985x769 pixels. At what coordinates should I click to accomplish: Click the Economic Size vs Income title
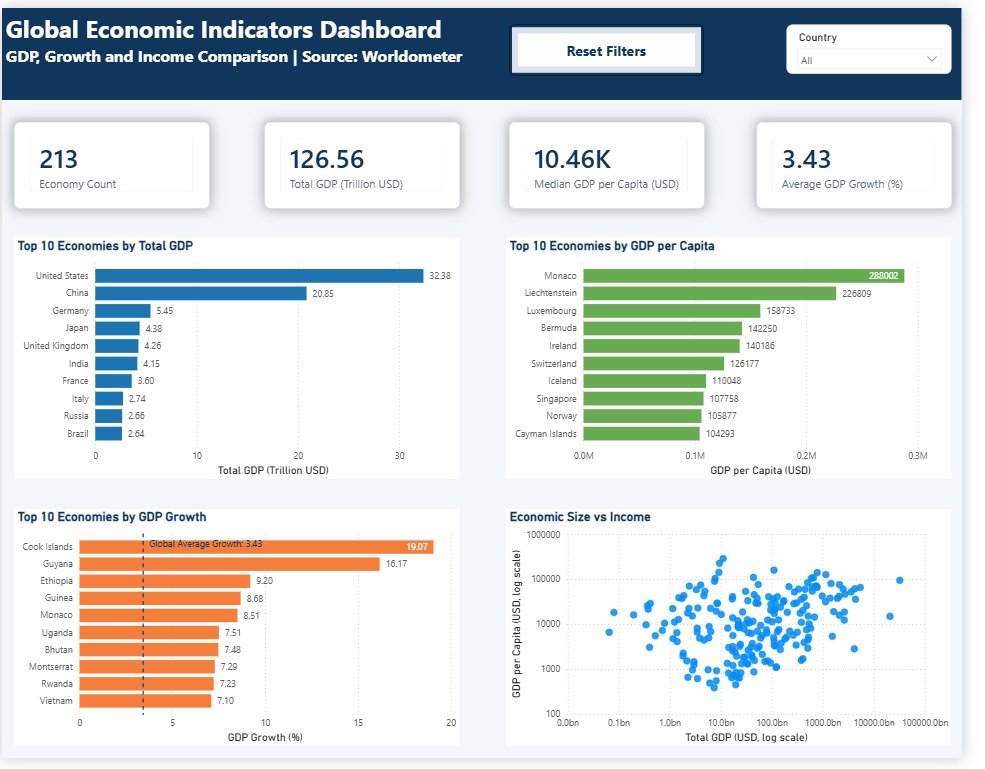tap(580, 517)
